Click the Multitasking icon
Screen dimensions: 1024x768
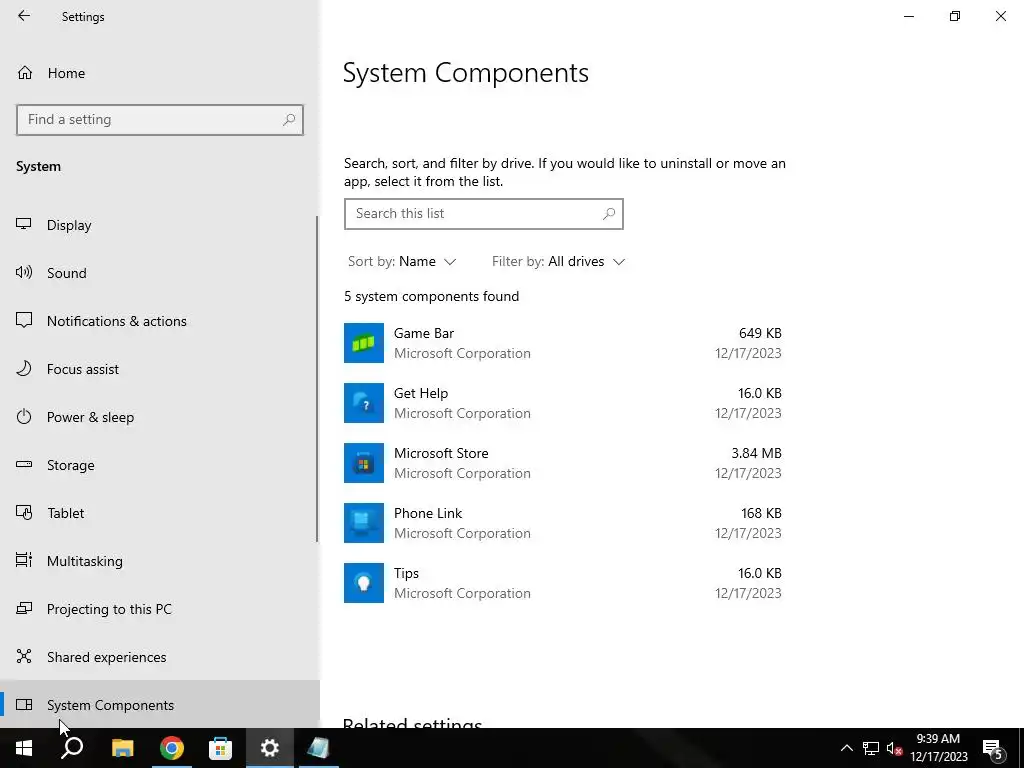pyautogui.click(x=24, y=560)
